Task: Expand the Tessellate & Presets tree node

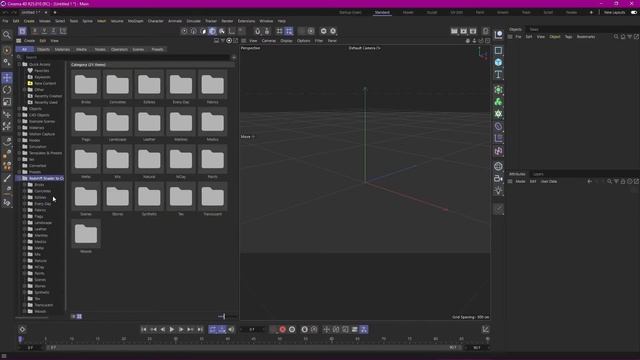Action: 19,153
